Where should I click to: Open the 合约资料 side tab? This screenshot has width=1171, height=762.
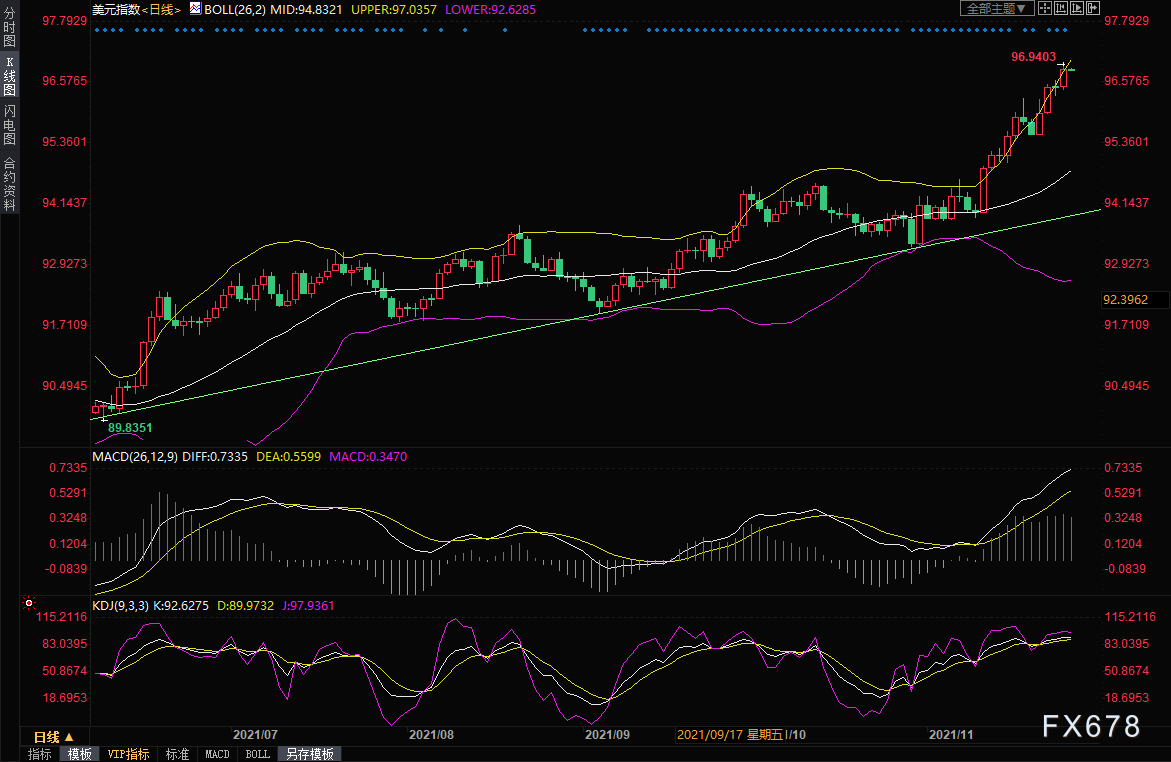click(10, 184)
